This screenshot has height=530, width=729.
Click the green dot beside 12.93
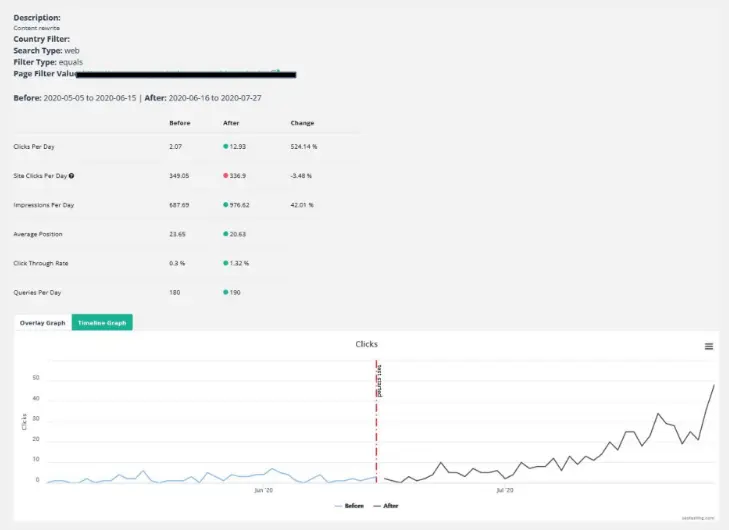coord(225,146)
